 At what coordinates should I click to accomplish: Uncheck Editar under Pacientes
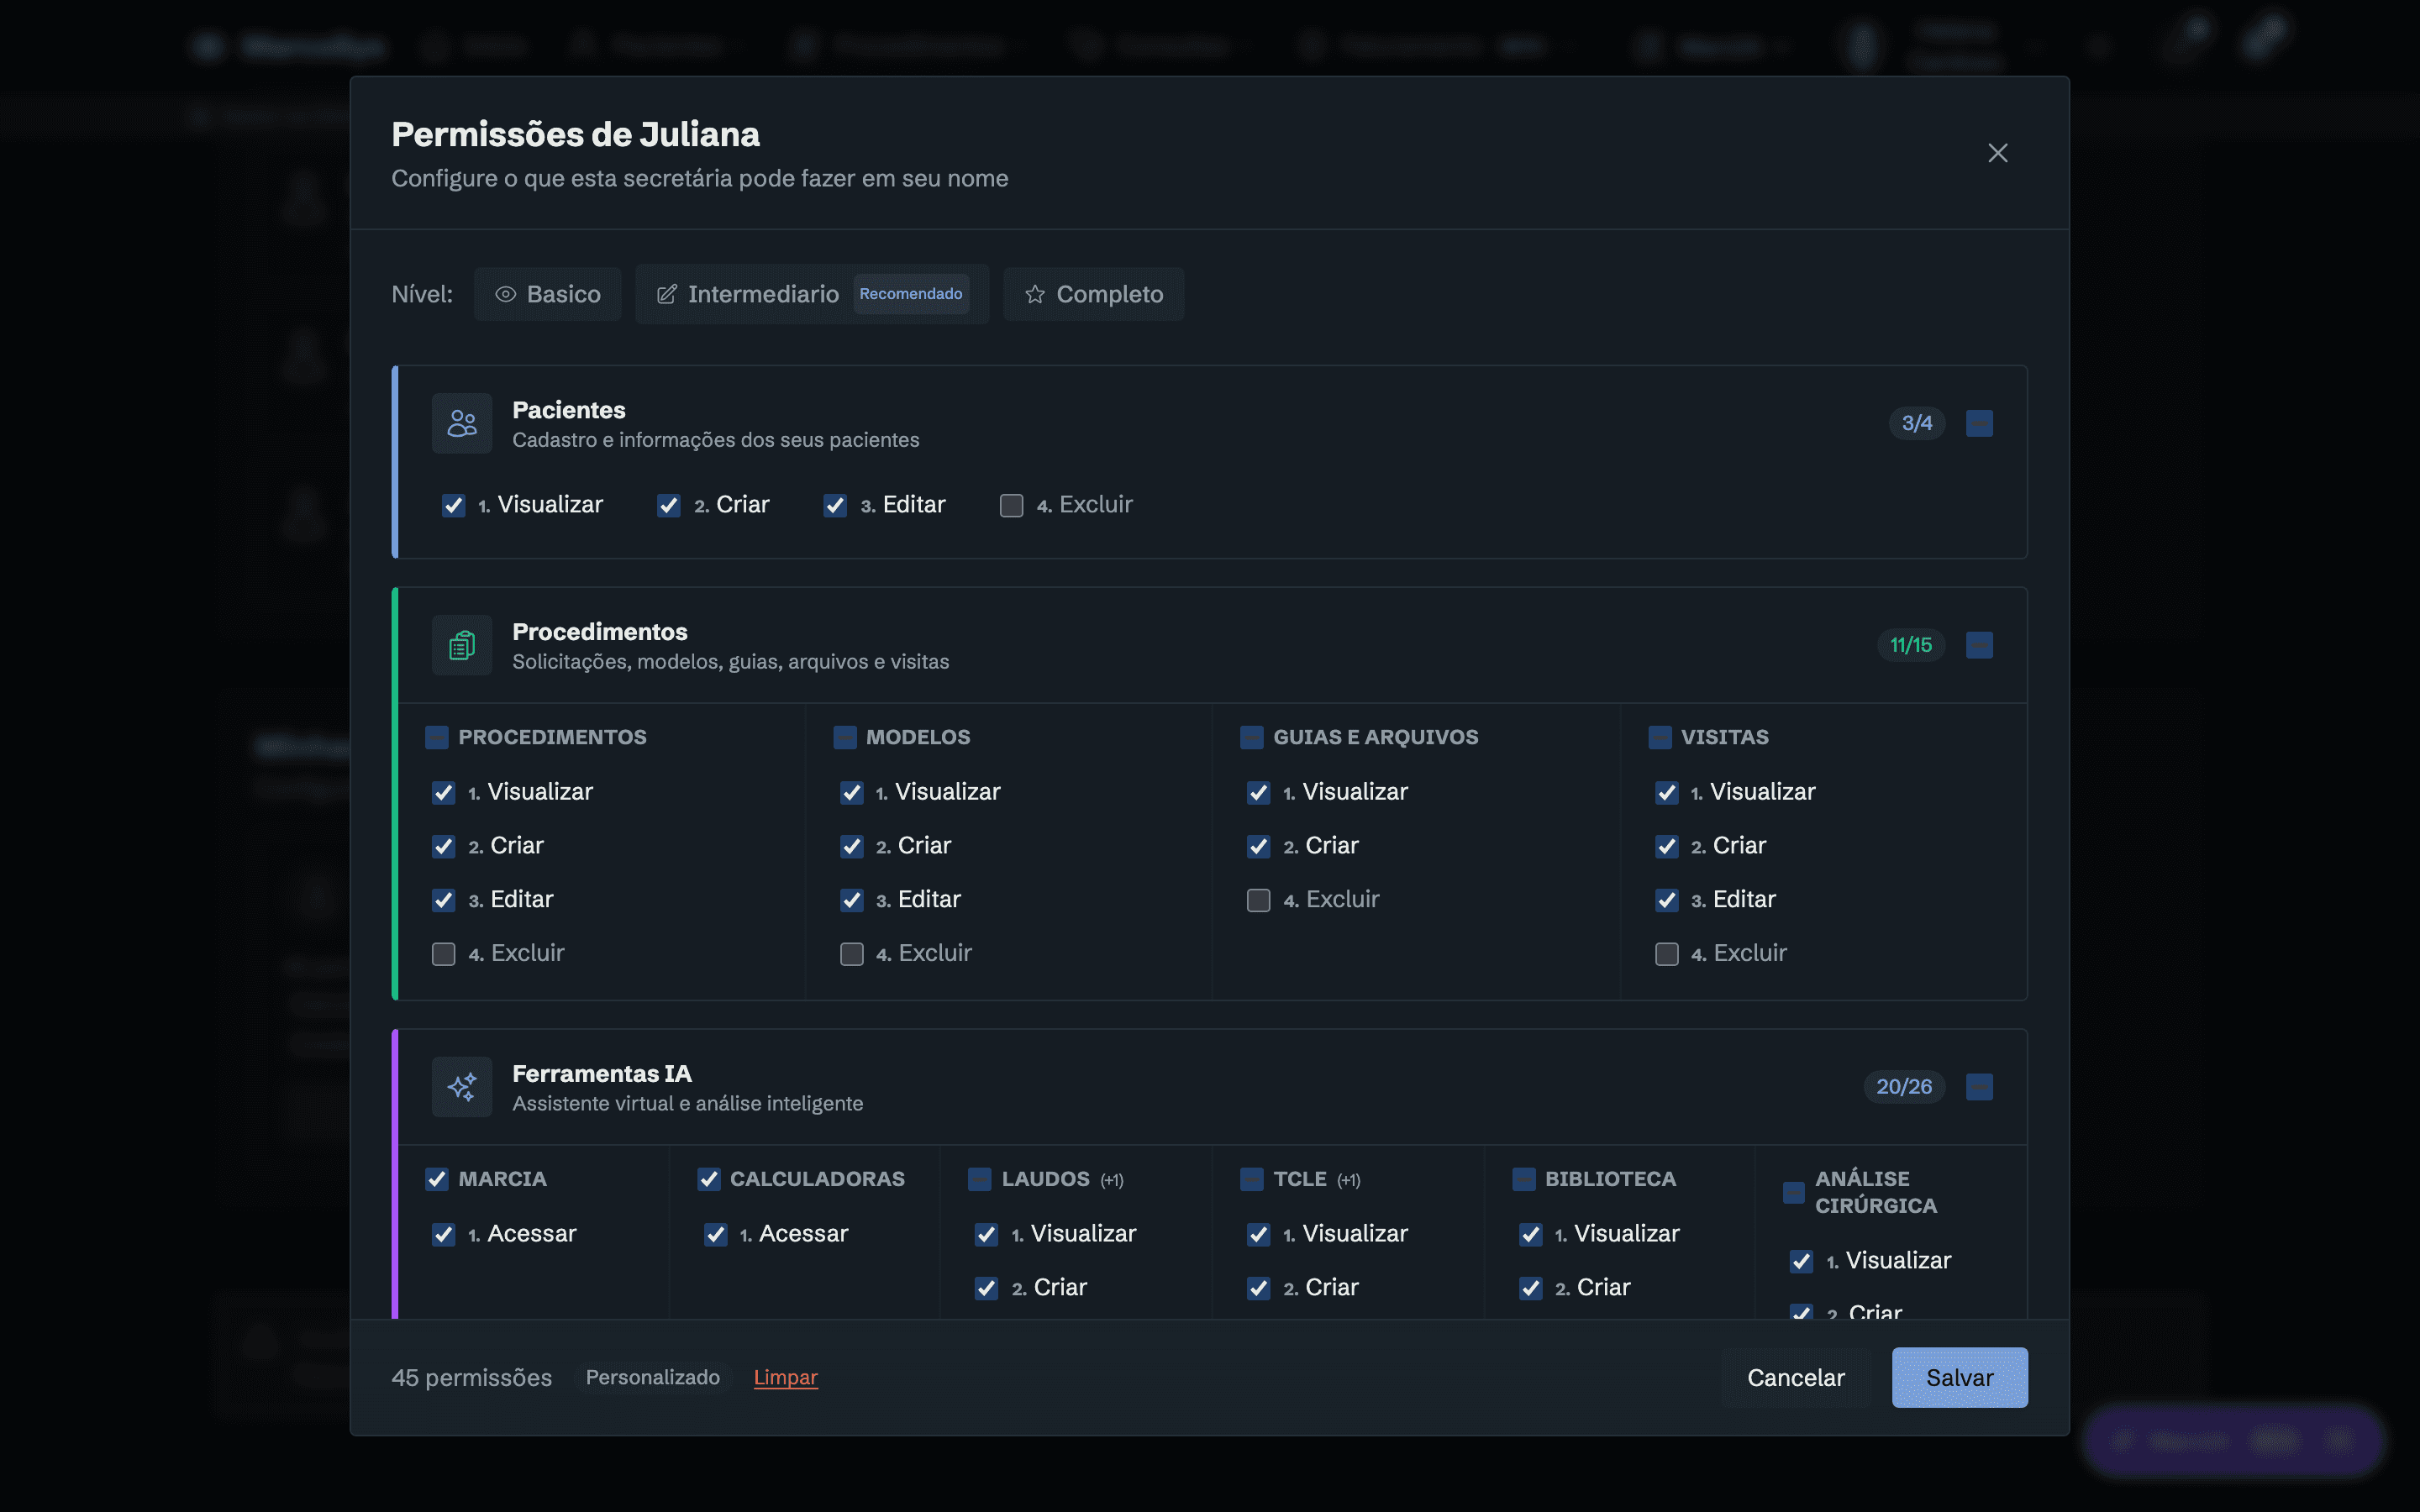pos(835,505)
